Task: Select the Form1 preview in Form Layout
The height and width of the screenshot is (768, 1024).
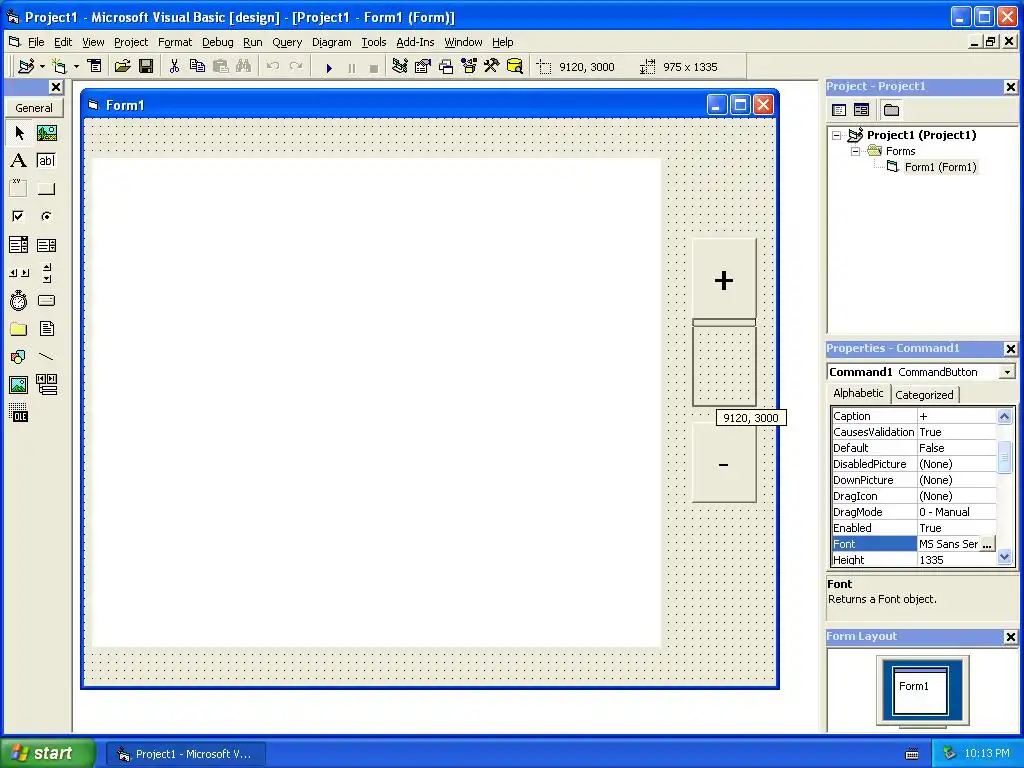Action: click(921, 691)
